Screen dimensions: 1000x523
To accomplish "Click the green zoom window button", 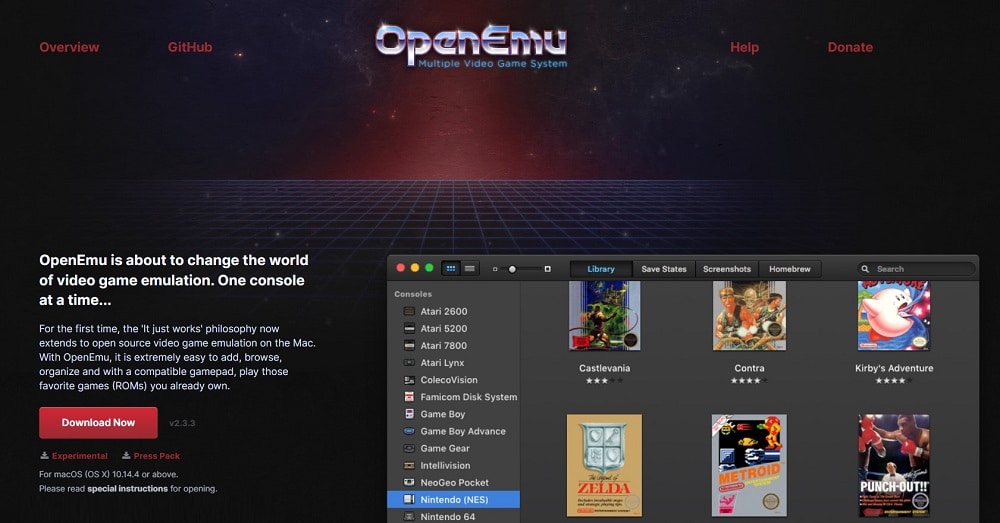I will (429, 269).
